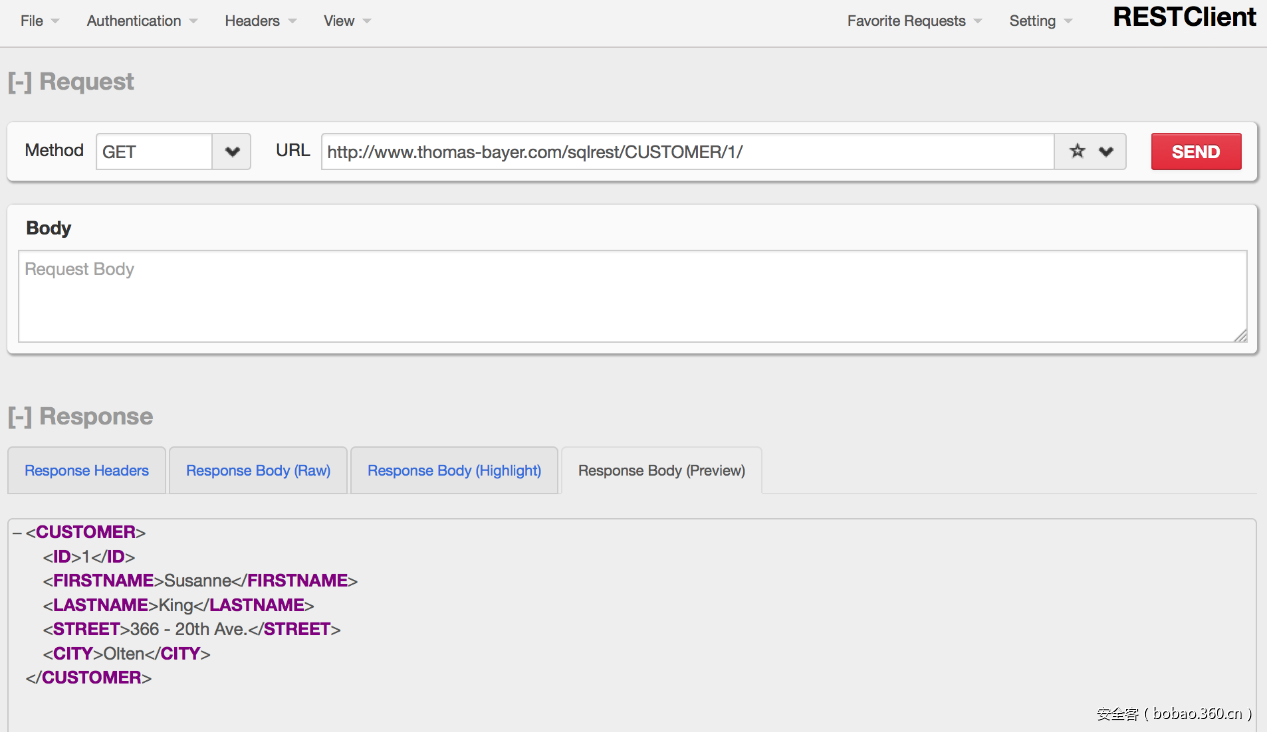Collapse the [-] Response section
Viewport: 1267px width, 732px height.
coord(80,417)
